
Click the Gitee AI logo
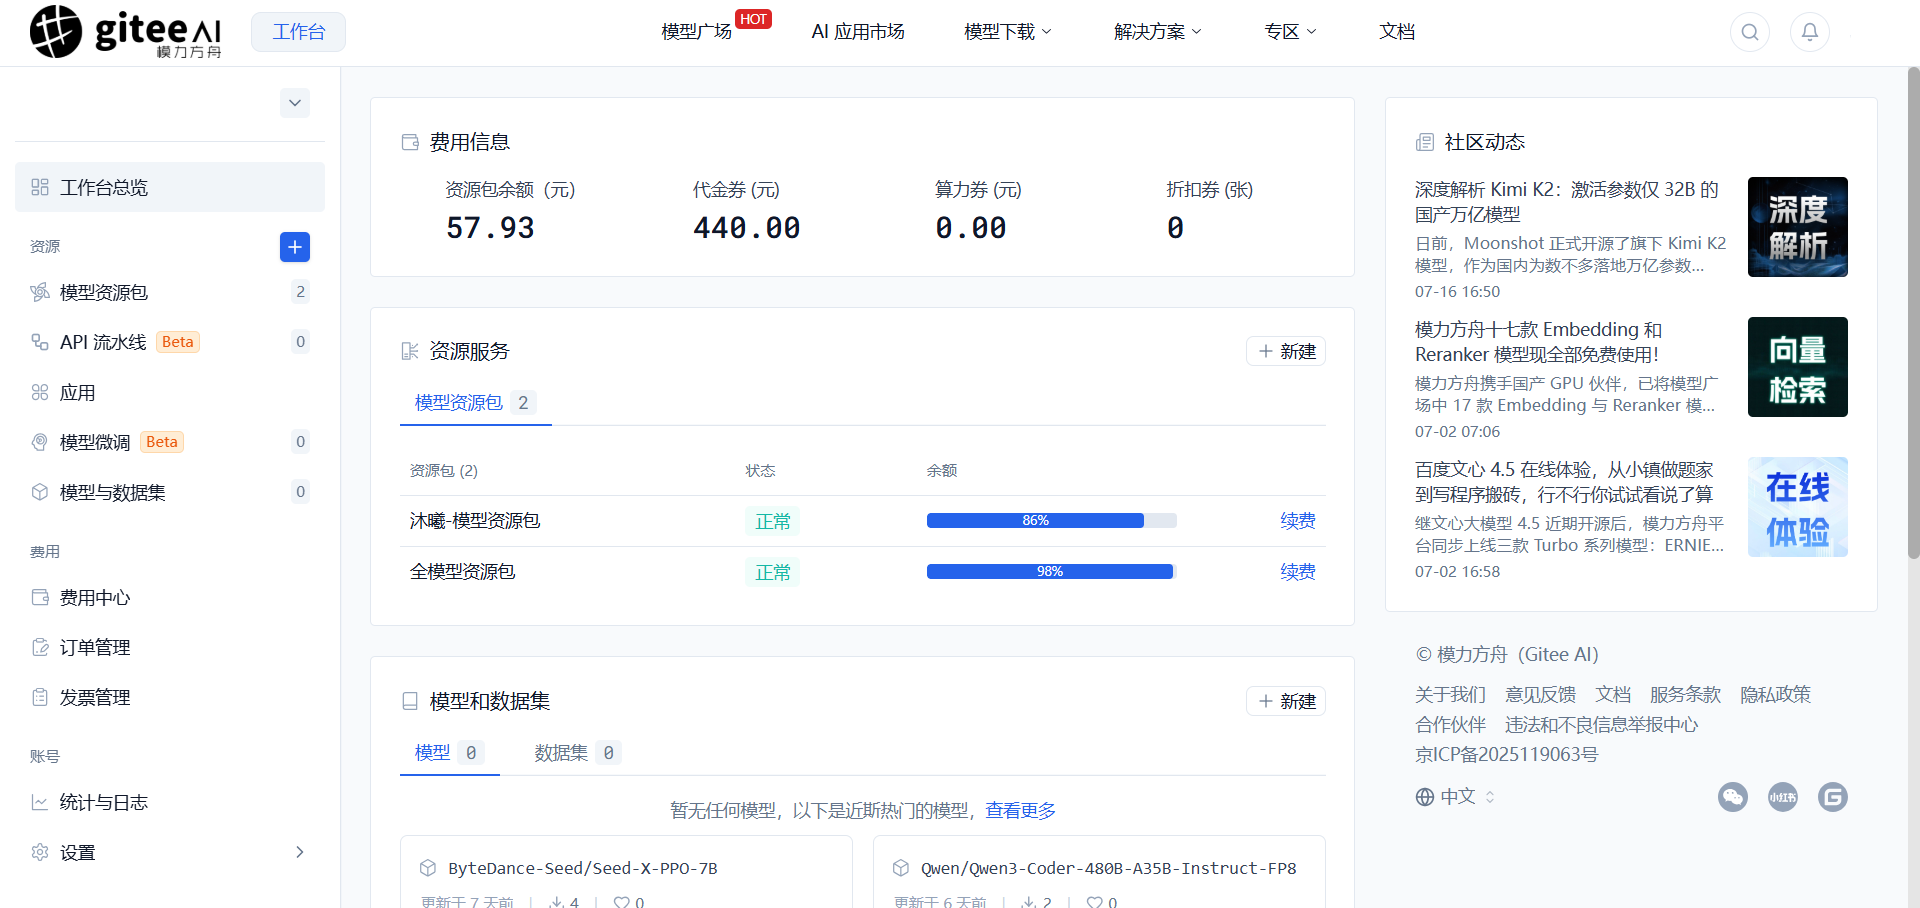(x=126, y=32)
